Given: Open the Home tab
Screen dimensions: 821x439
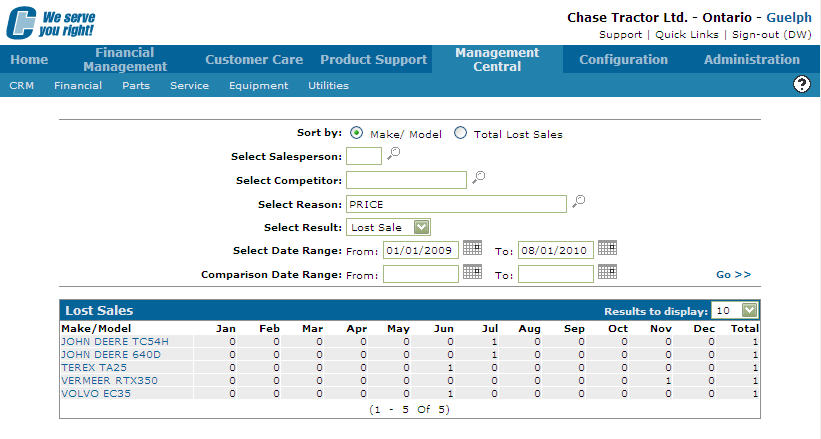Looking at the screenshot, I should [29, 59].
